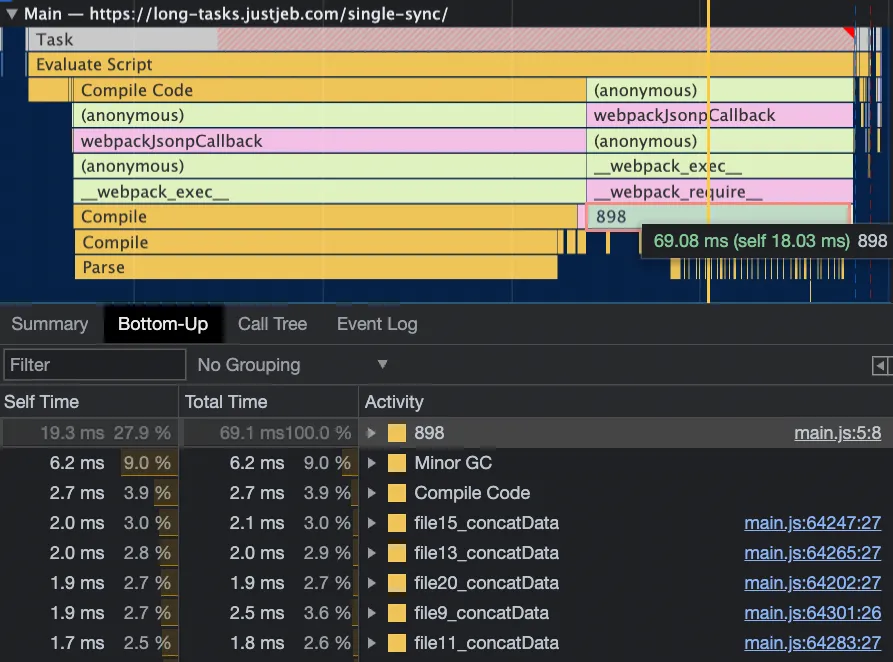
Task: Expand the 898 activity row
Action: click(x=371, y=433)
